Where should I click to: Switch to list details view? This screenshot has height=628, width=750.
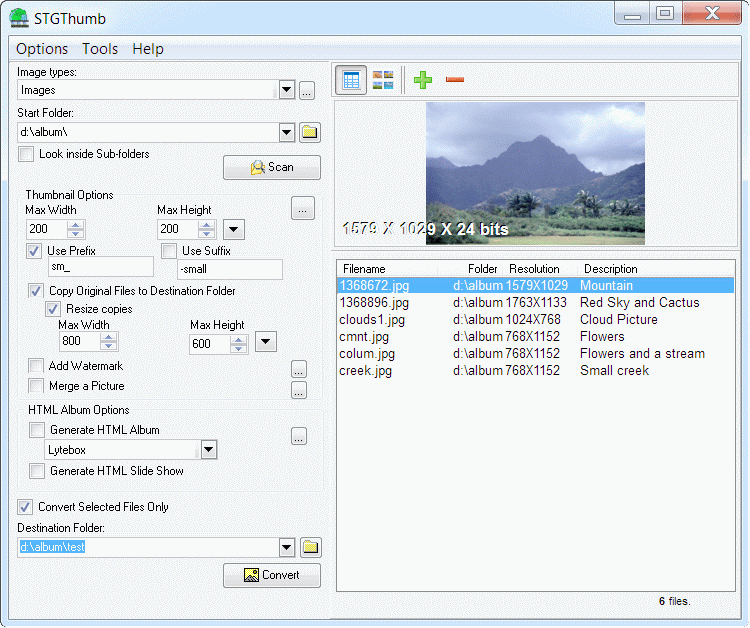(351, 81)
